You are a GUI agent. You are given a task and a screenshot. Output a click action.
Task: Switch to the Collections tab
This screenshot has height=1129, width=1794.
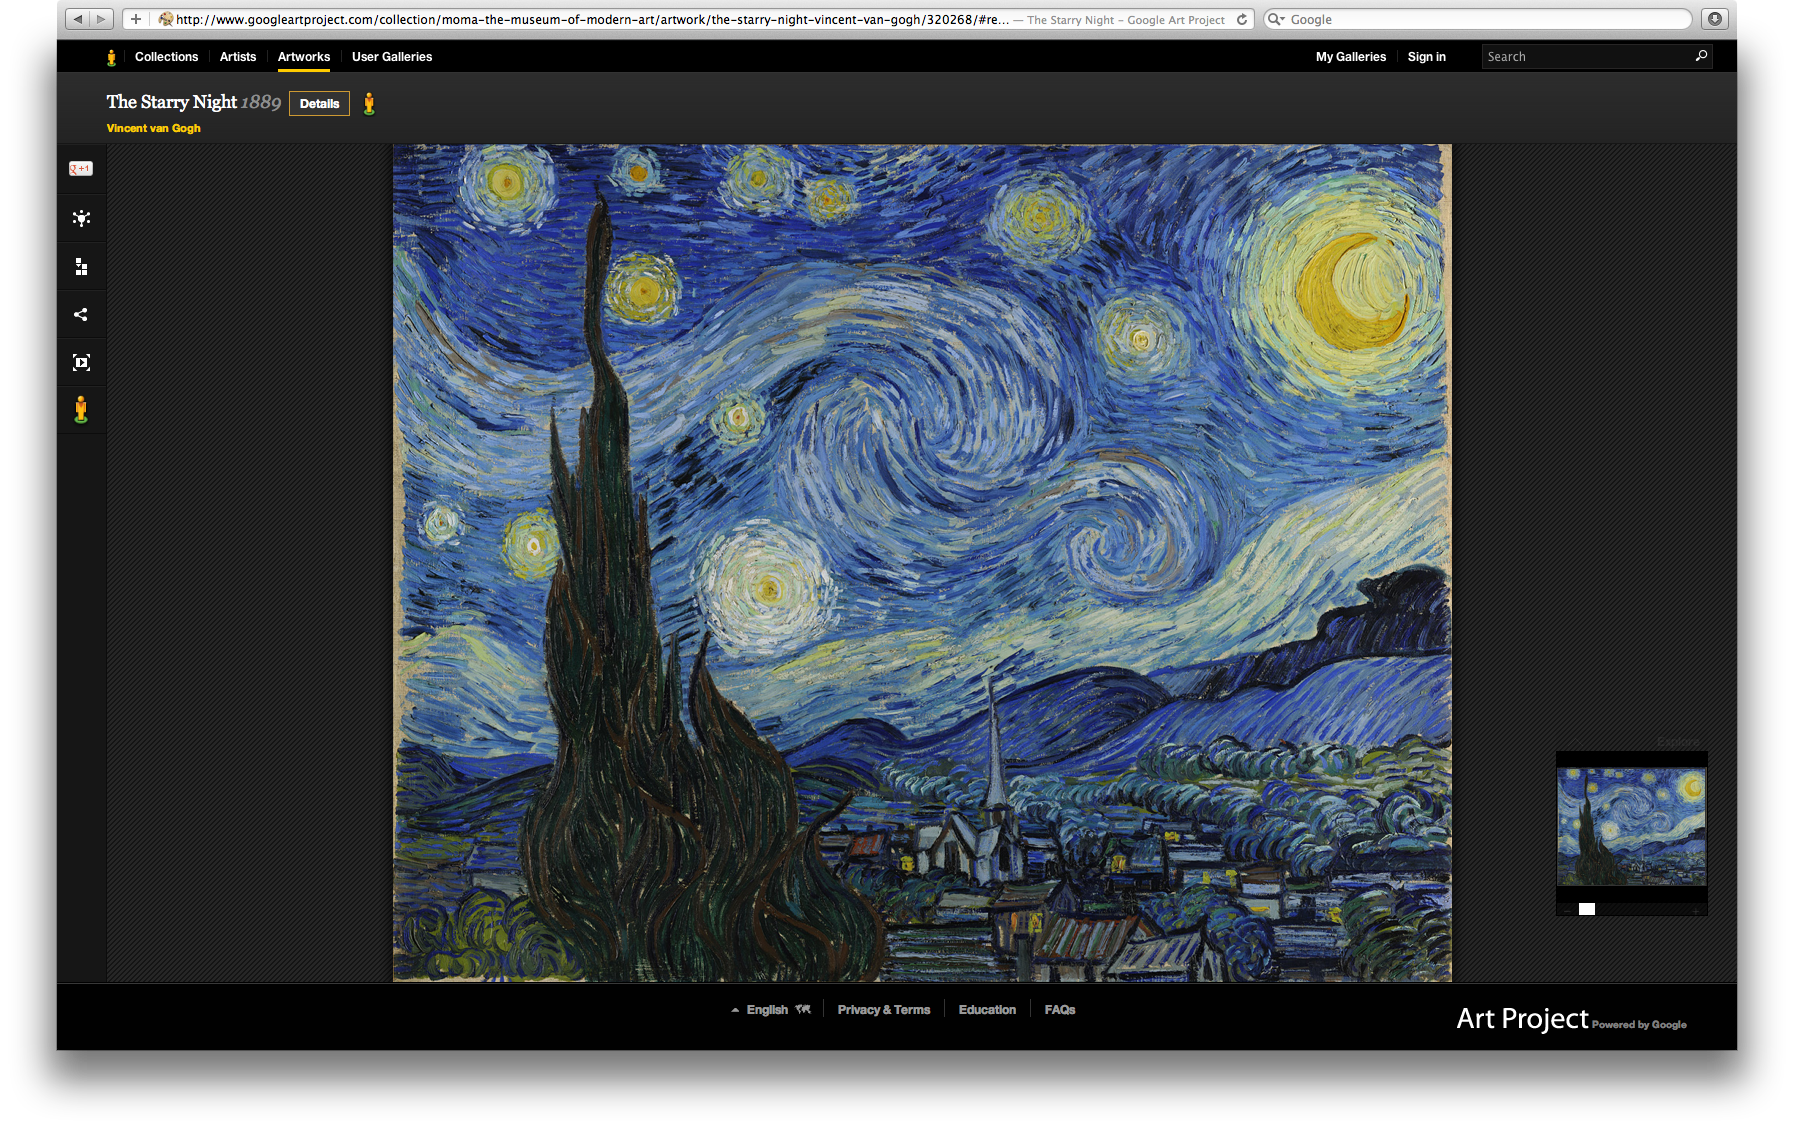pos(166,57)
